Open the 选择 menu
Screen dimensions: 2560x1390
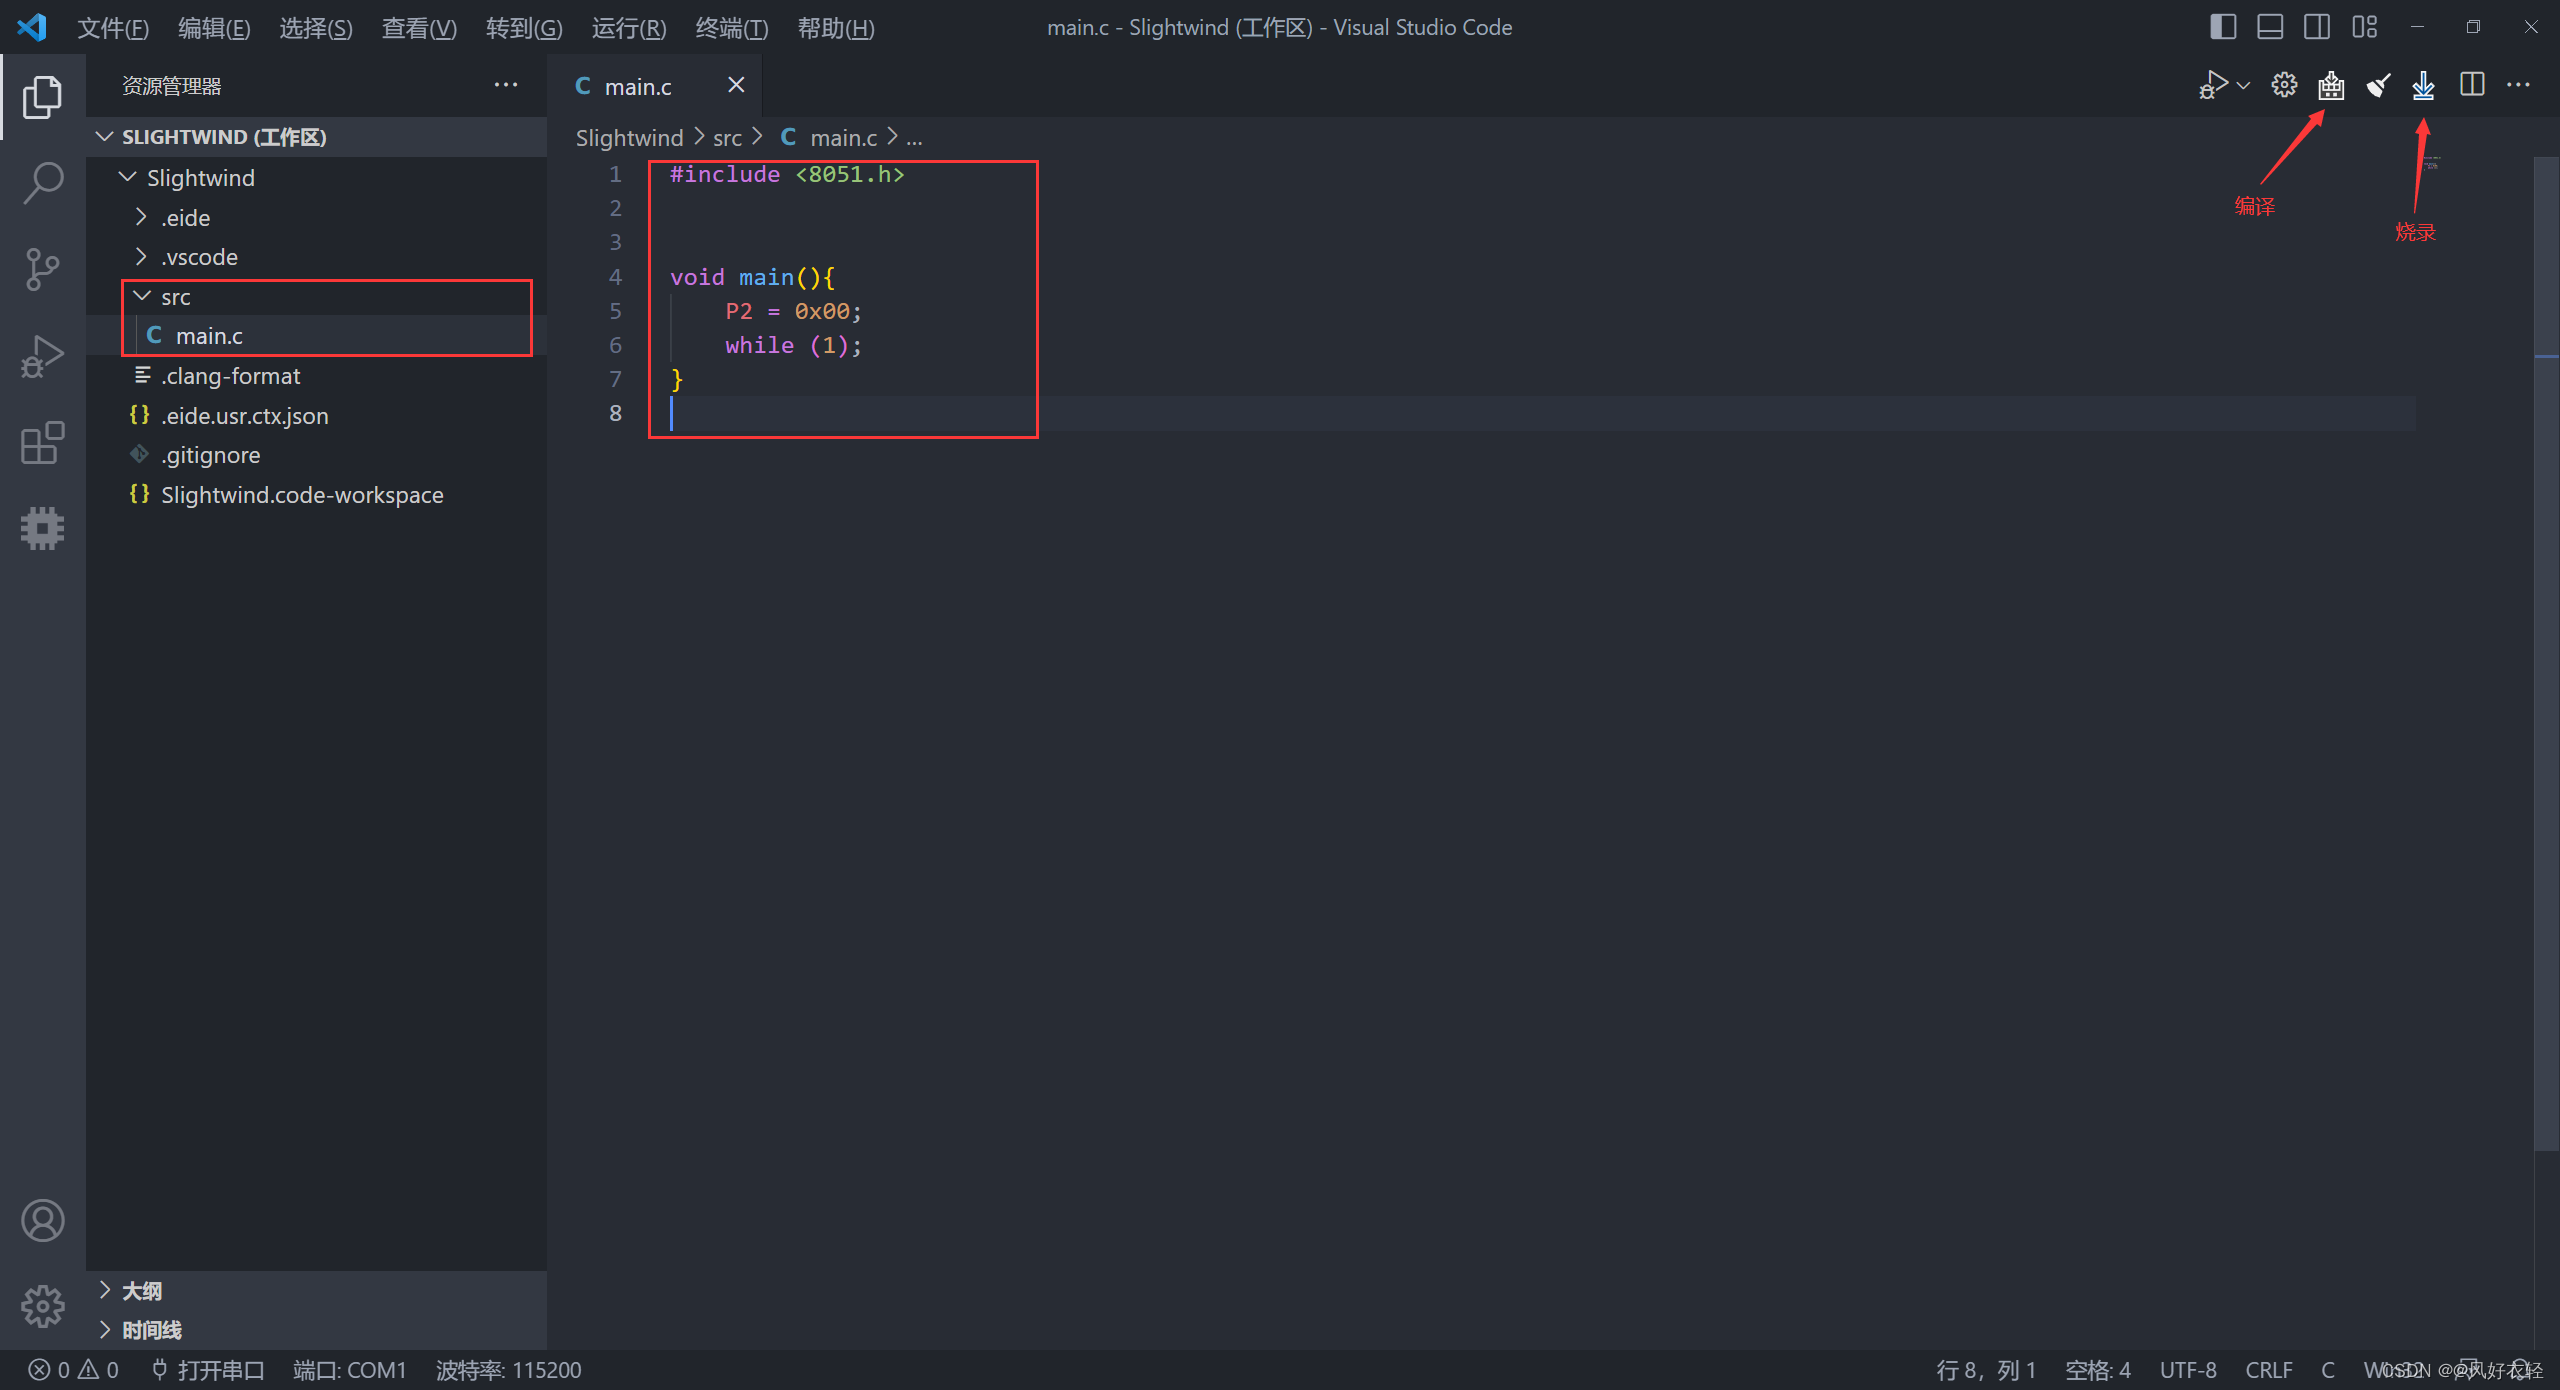click(x=316, y=28)
